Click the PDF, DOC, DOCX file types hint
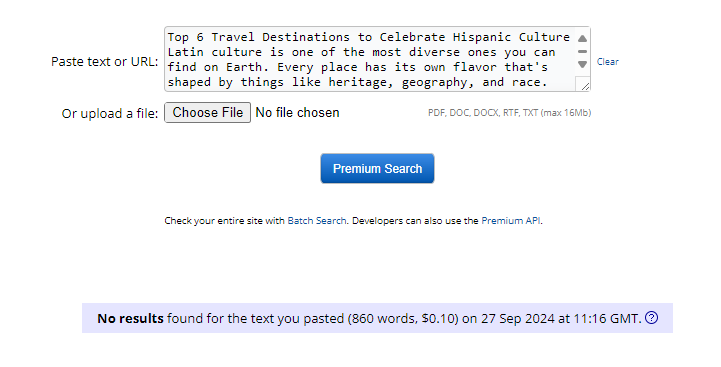This screenshot has height=367, width=721. 509,113
